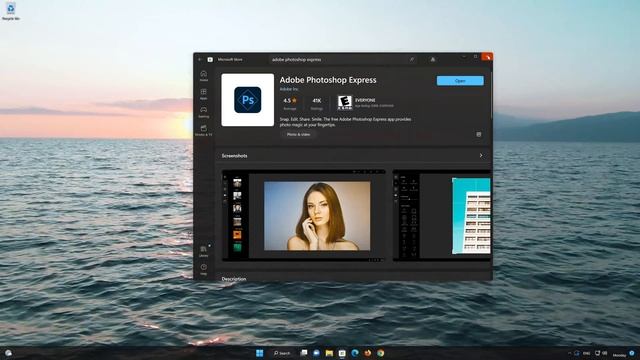Go to the Home section in Store sidebar
Viewport: 640px width, 360px height.
(x=203, y=76)
